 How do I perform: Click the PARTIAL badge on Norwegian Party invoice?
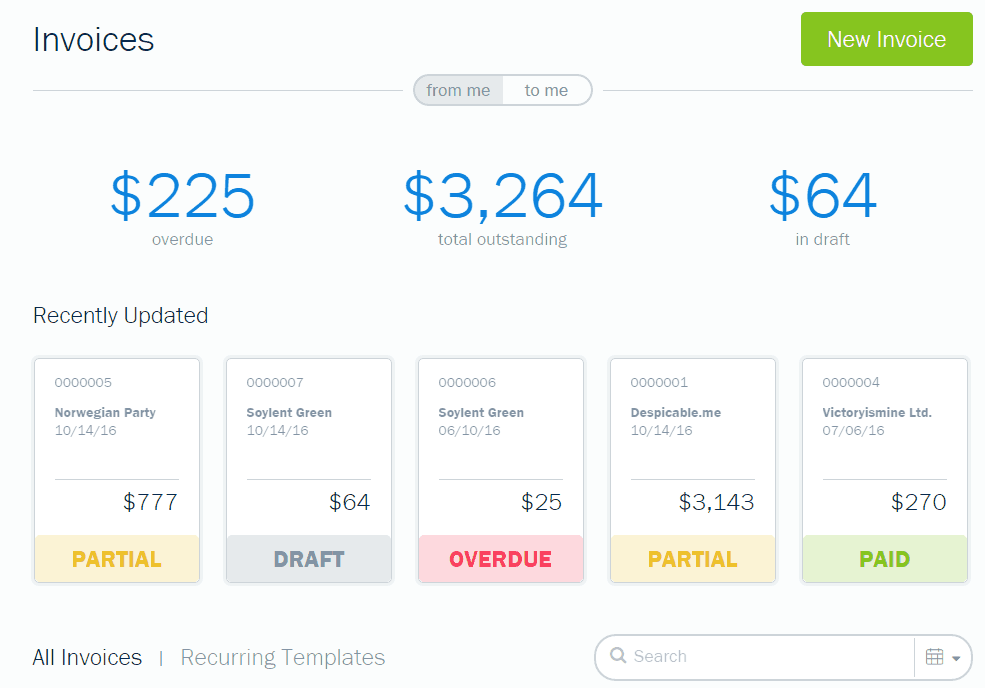click(x=117, y=559)
